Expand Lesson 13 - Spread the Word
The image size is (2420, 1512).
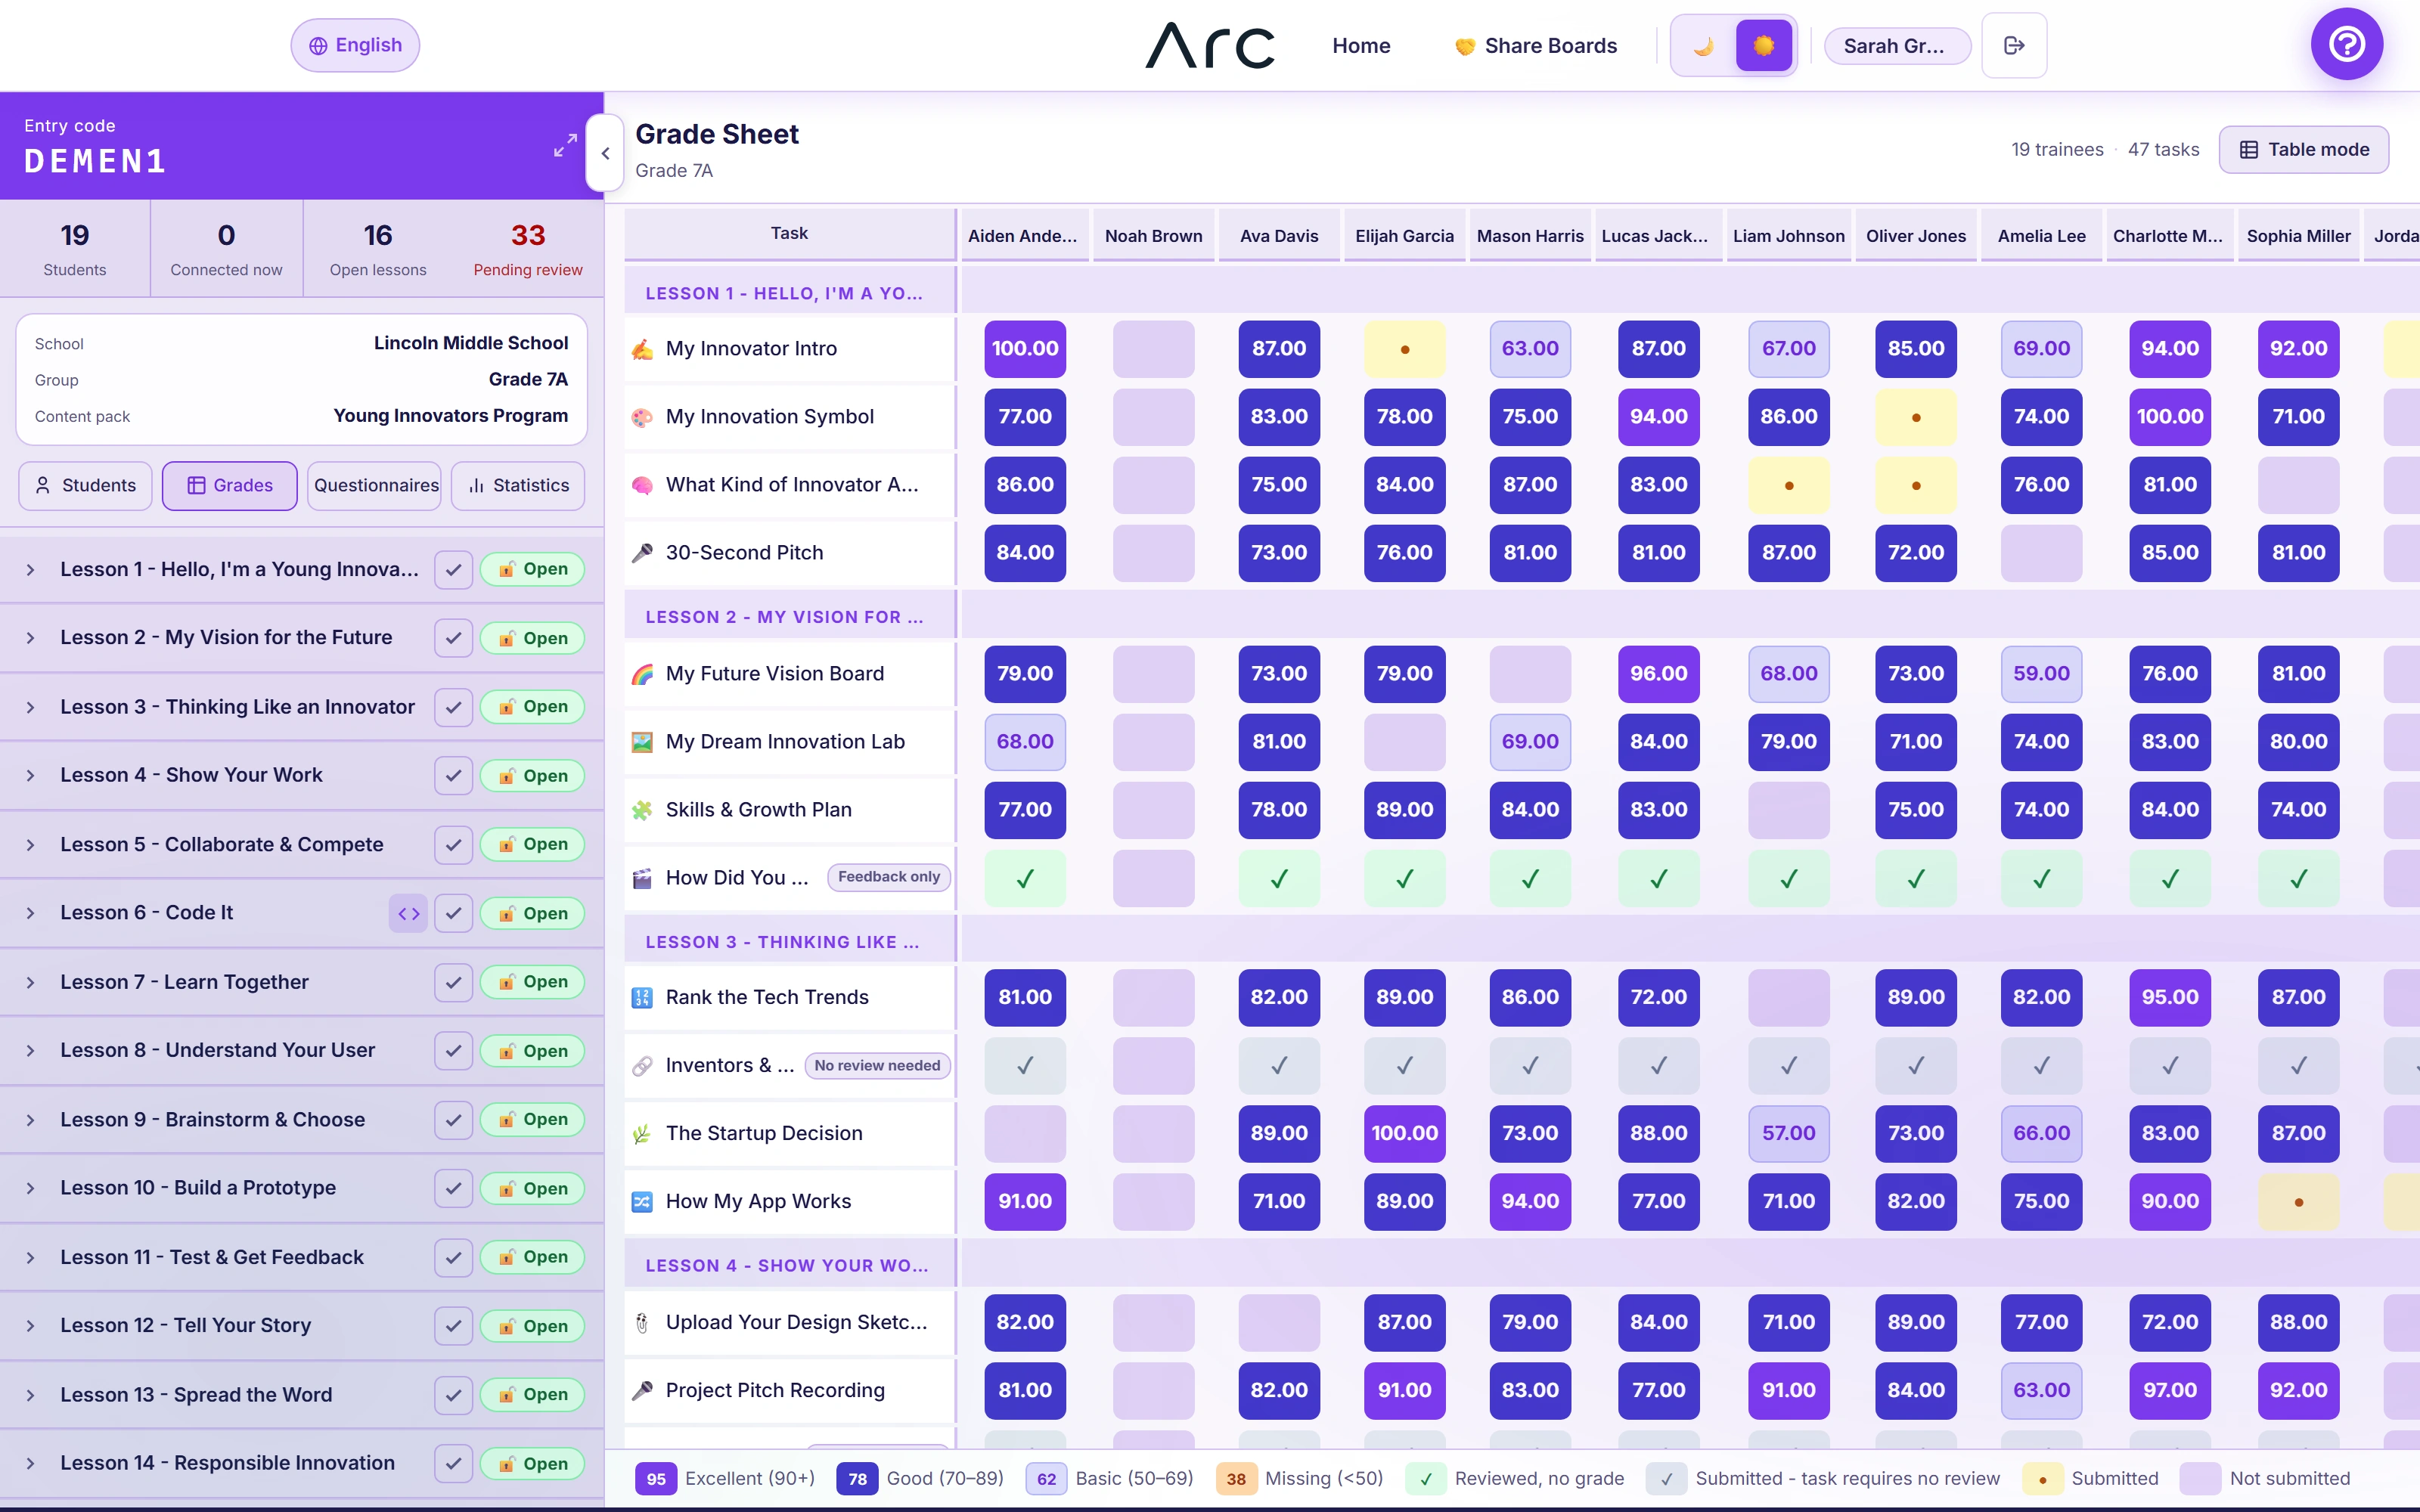[x=30, y=1395]
